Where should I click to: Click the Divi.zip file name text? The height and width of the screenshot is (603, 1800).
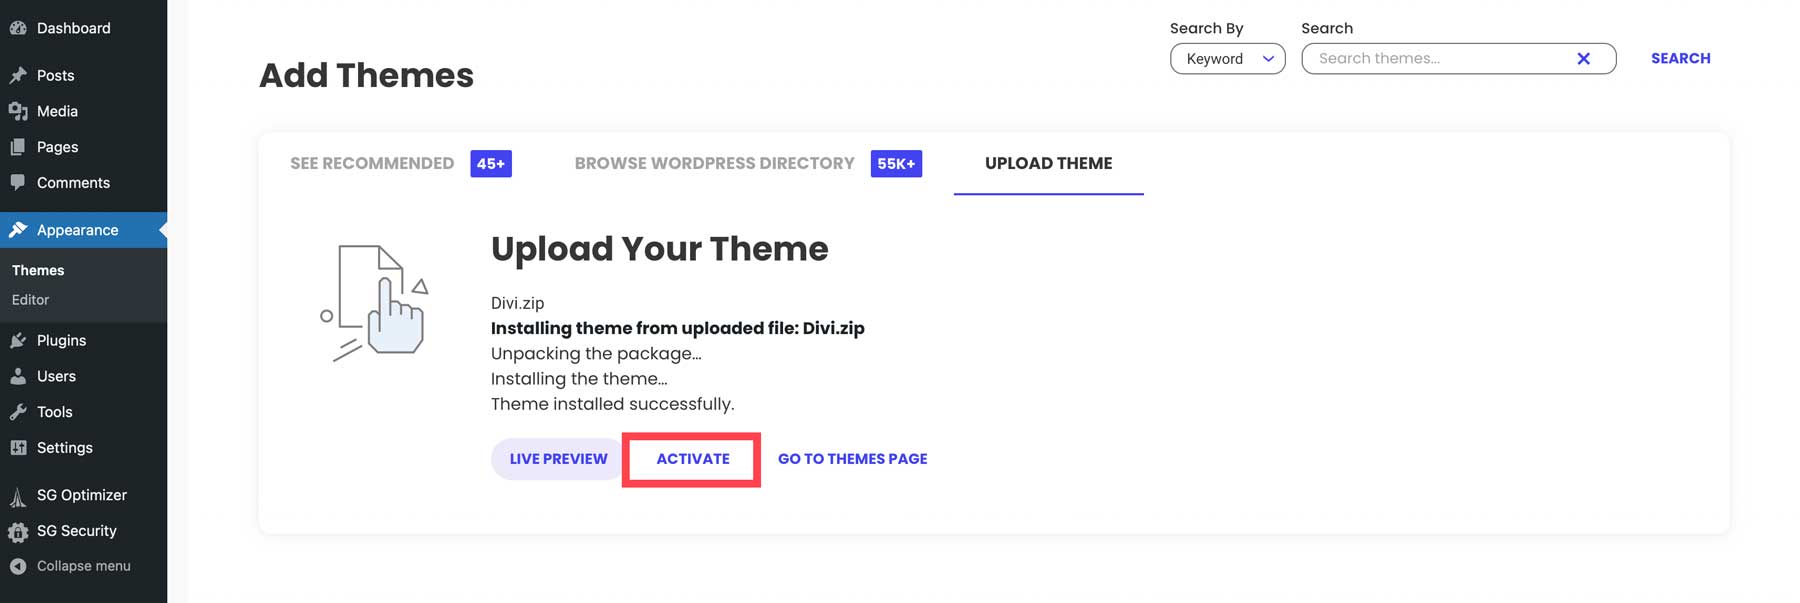click(517, 303)
